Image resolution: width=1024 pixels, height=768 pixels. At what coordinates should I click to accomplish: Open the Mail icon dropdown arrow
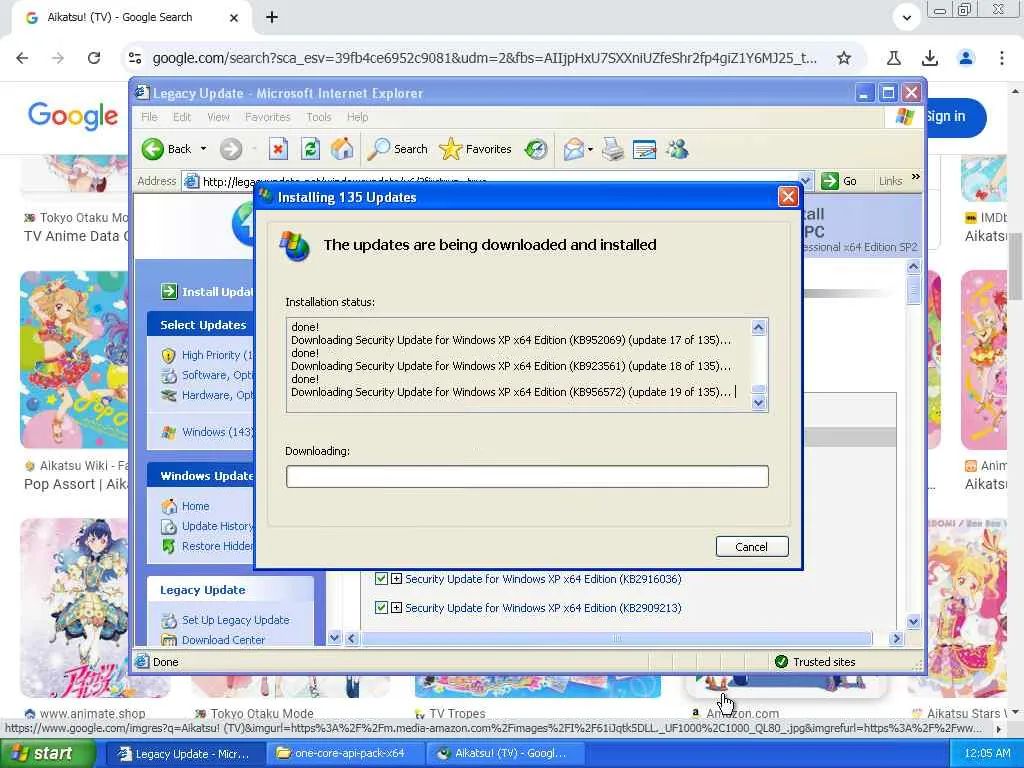point(590,150)
